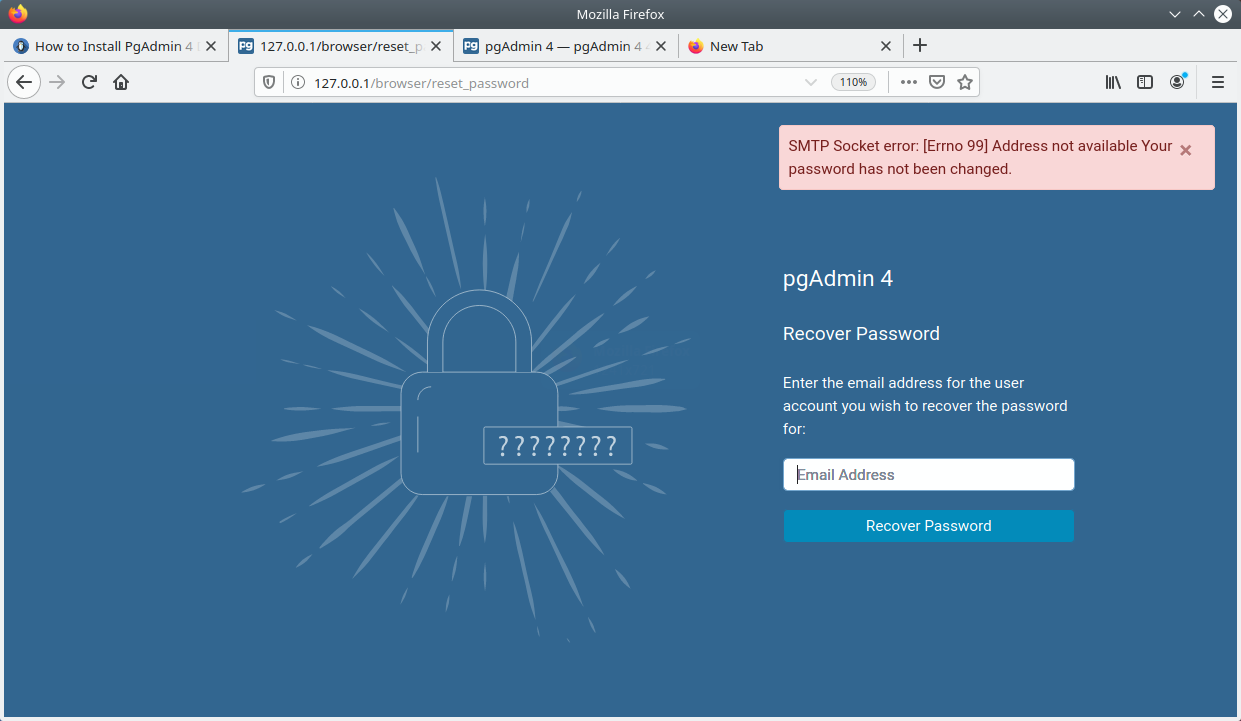Expand the address bar history dropdown
1241x721 pixels.
tap(811, 82)
